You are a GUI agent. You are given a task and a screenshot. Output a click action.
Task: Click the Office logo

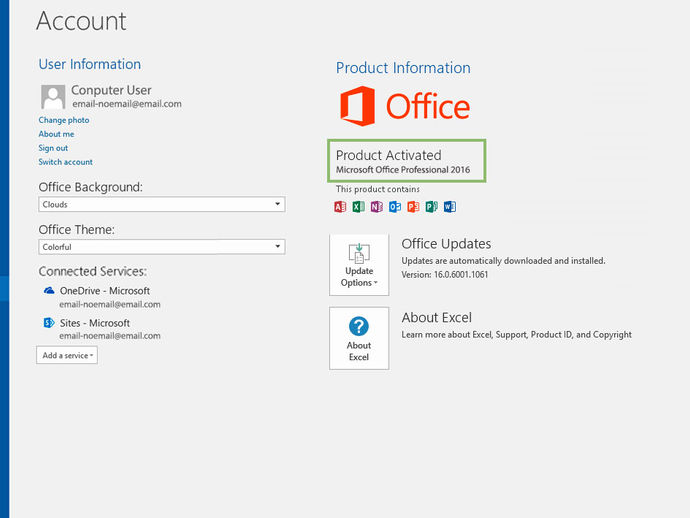405,106
